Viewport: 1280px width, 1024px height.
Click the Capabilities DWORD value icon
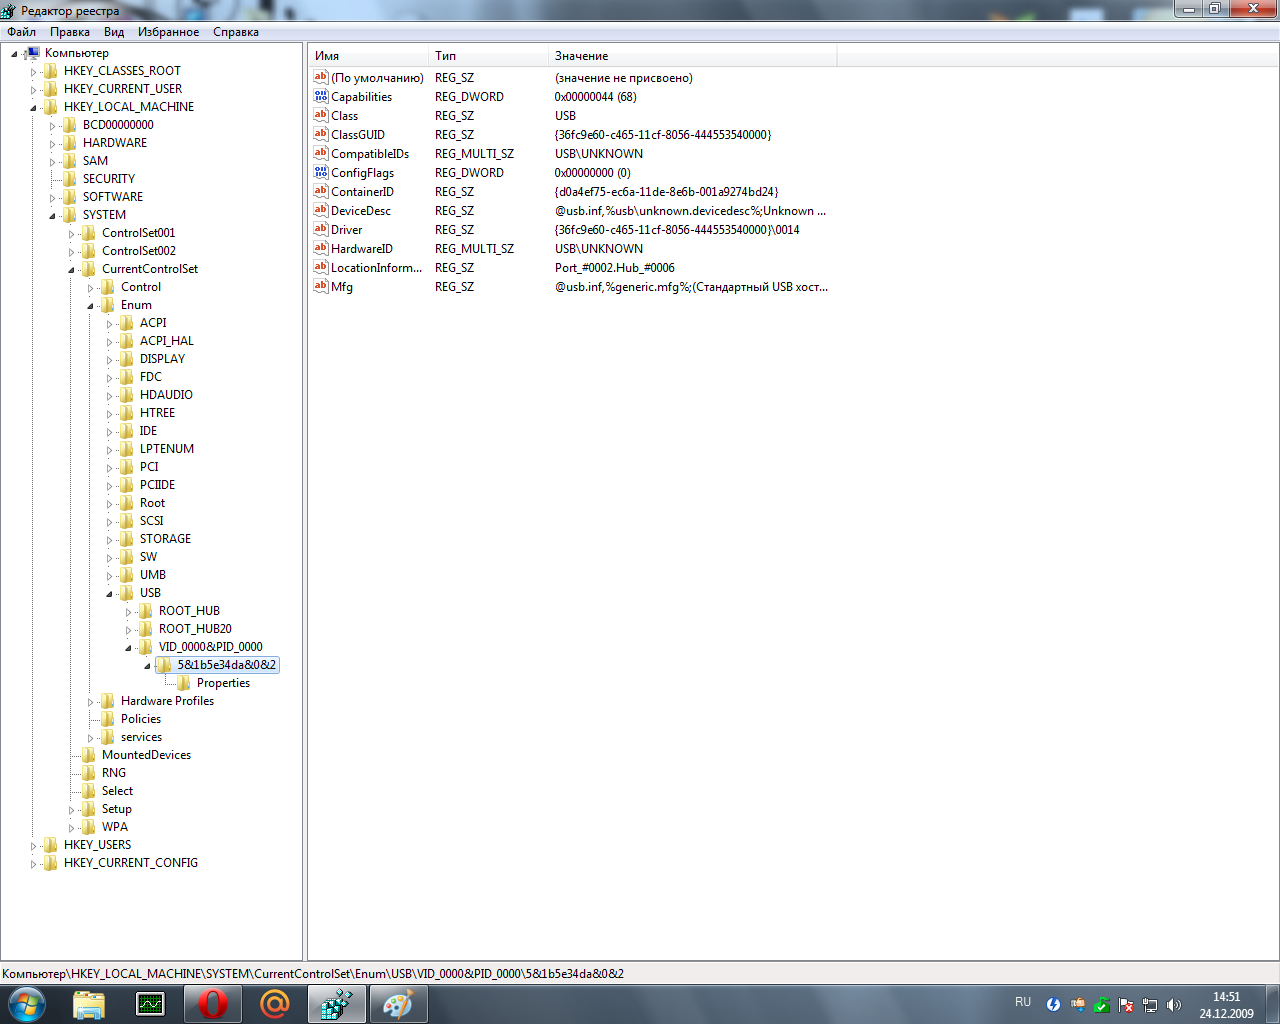pyautogui.click(x=321, y=97)
